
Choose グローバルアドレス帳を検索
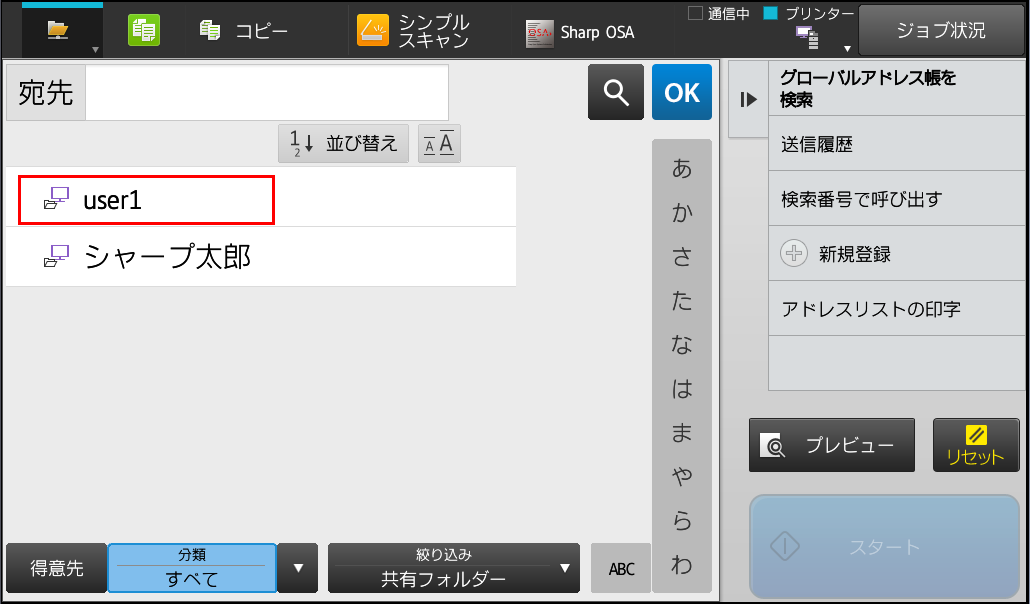point(897,89)
